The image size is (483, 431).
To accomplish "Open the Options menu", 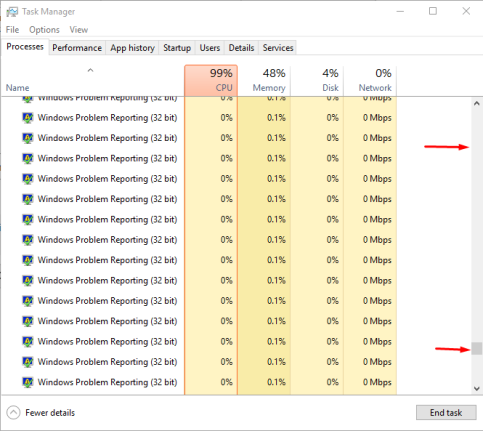I will (44, 30).
